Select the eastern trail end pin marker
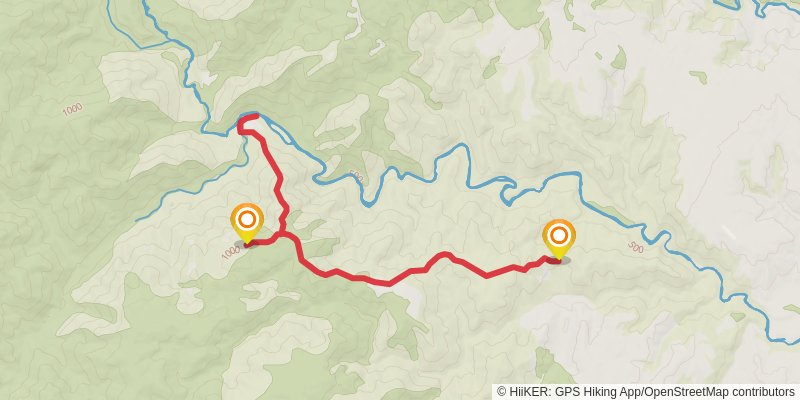800x400 pixels. tap(559, 240)
